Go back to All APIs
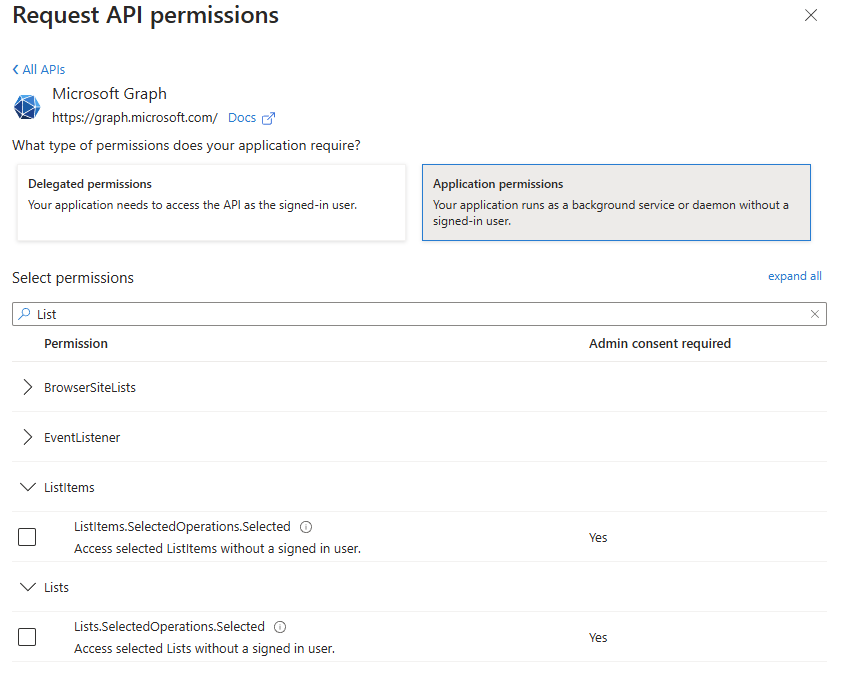 tap(39, 70)
